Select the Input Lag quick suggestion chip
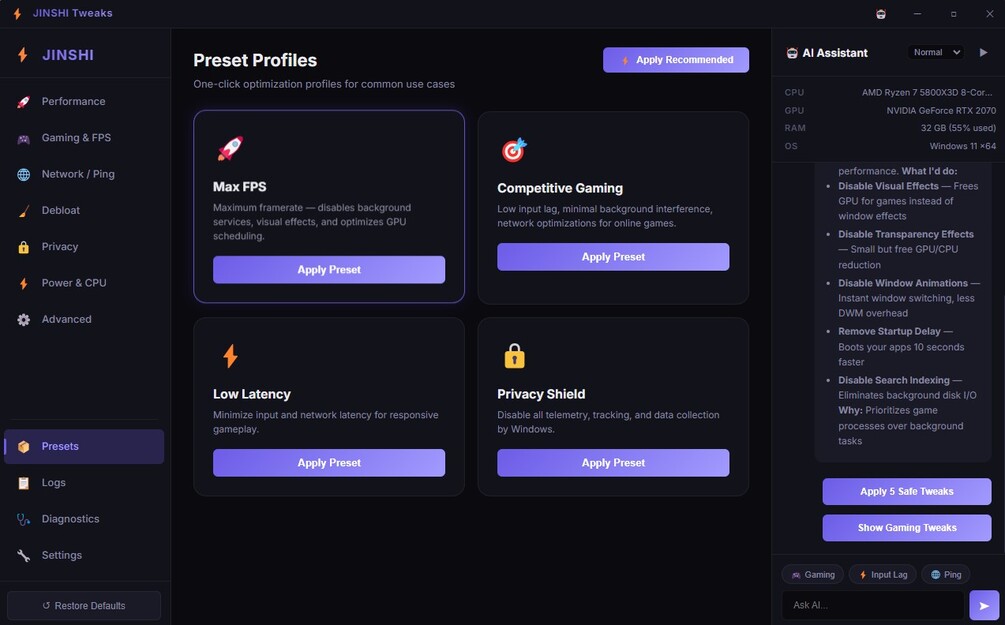Image resolution: width=1005 pixels, height=625 pixels. (x=884, y=575)
